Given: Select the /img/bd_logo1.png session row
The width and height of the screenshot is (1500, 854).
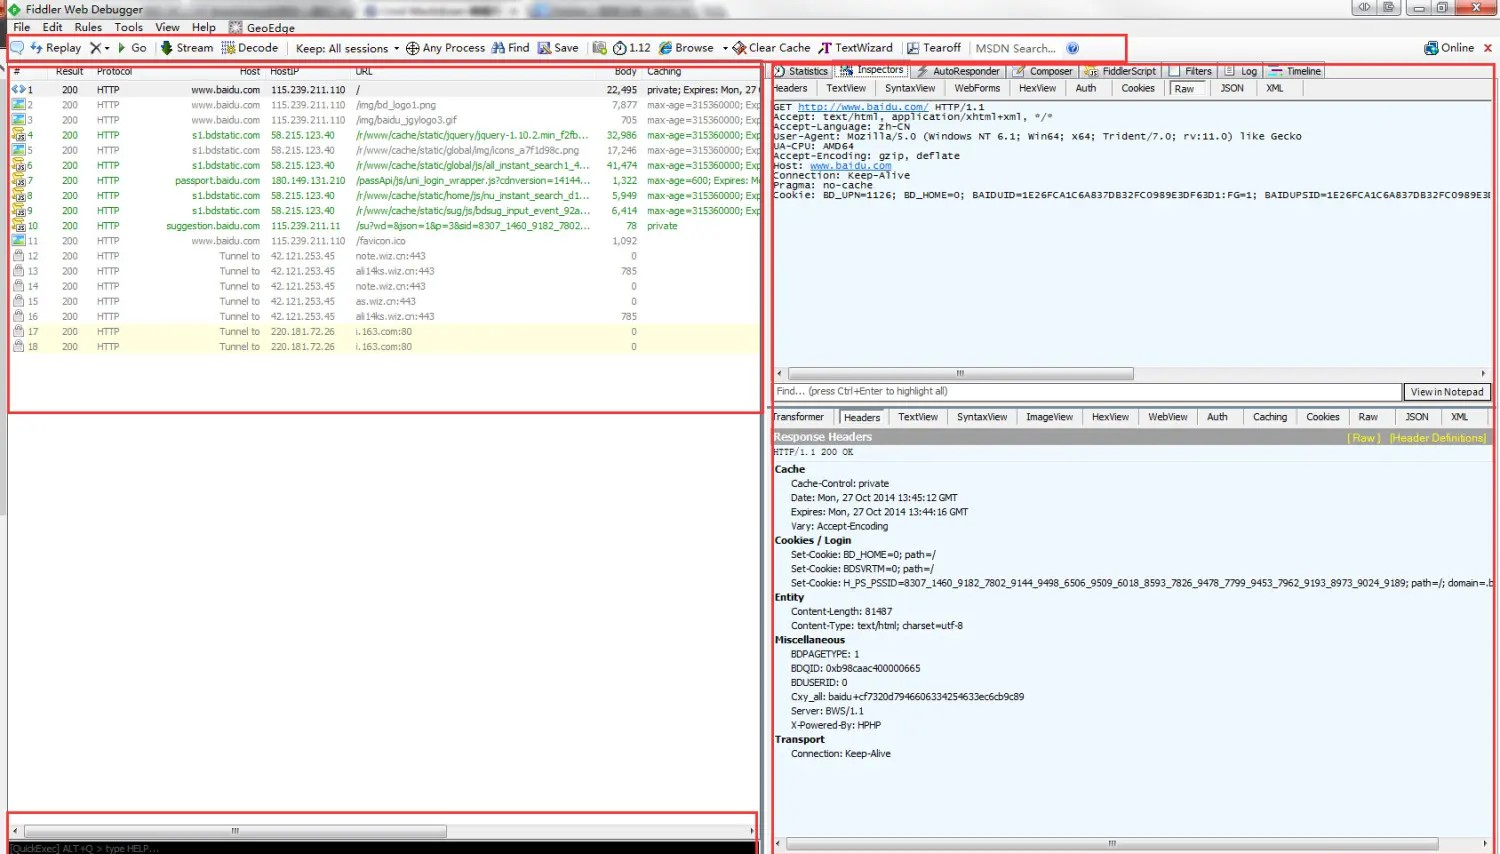Looking at the screenshot, I should [385, 105].
